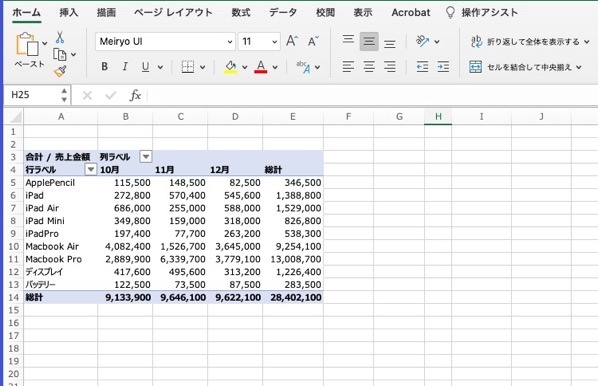Decrease font size with small A
Viewport: 598px width, 386px height.
tap(313, 41)
